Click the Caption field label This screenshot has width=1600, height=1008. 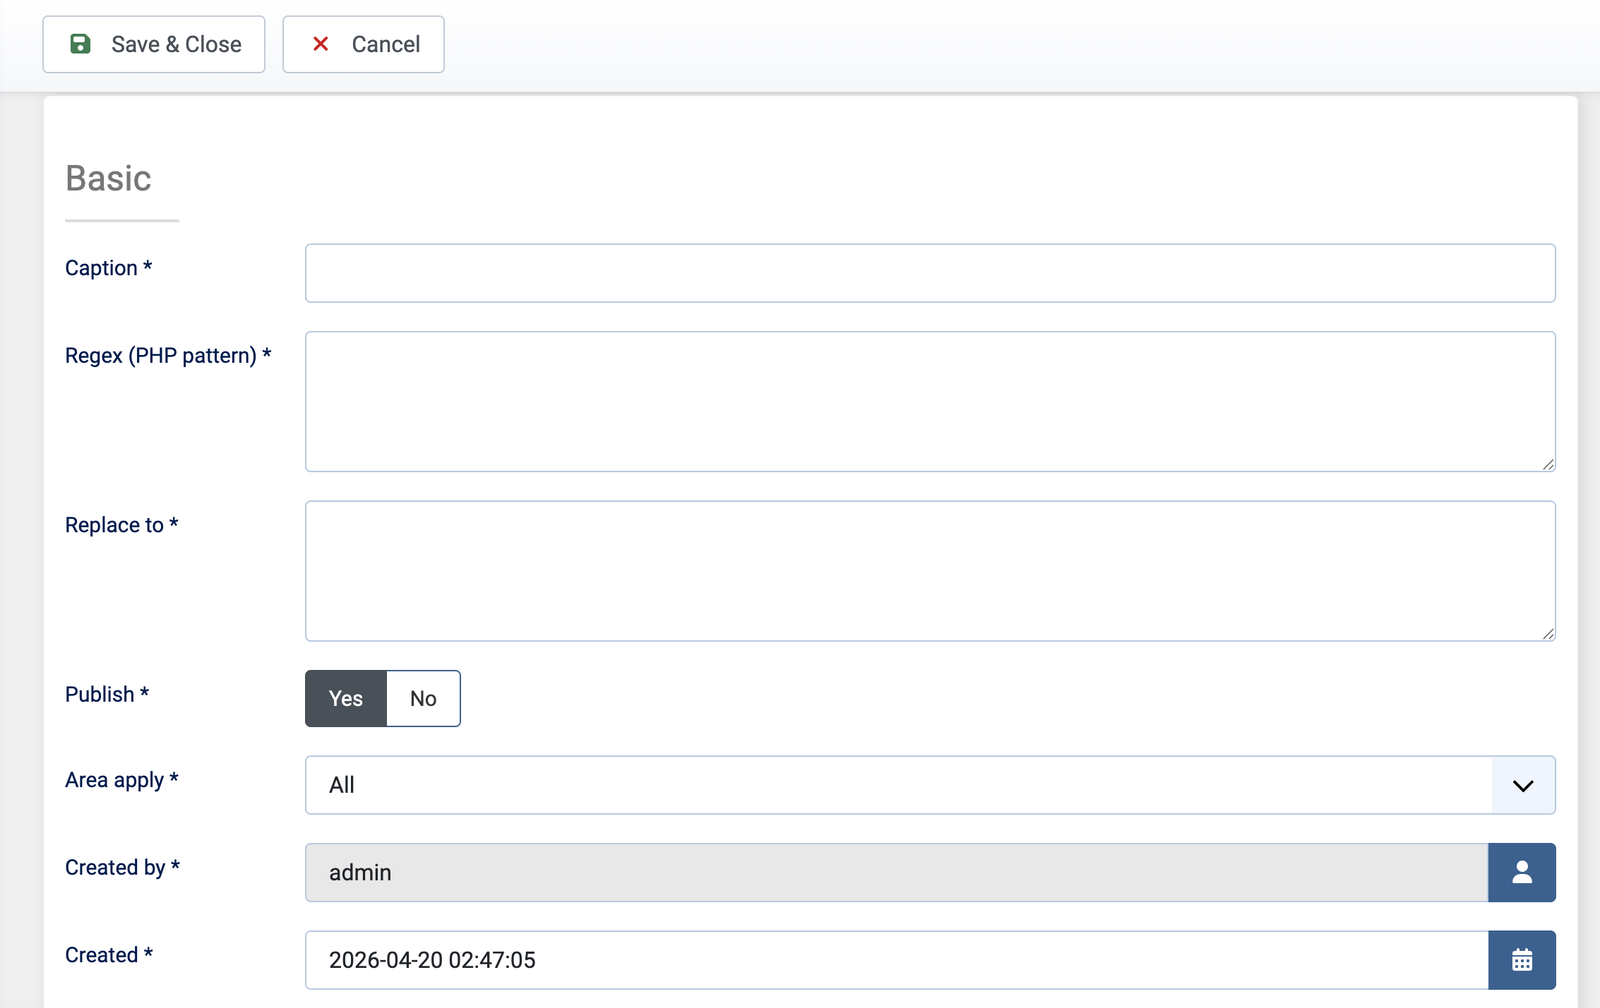point(101,268)
